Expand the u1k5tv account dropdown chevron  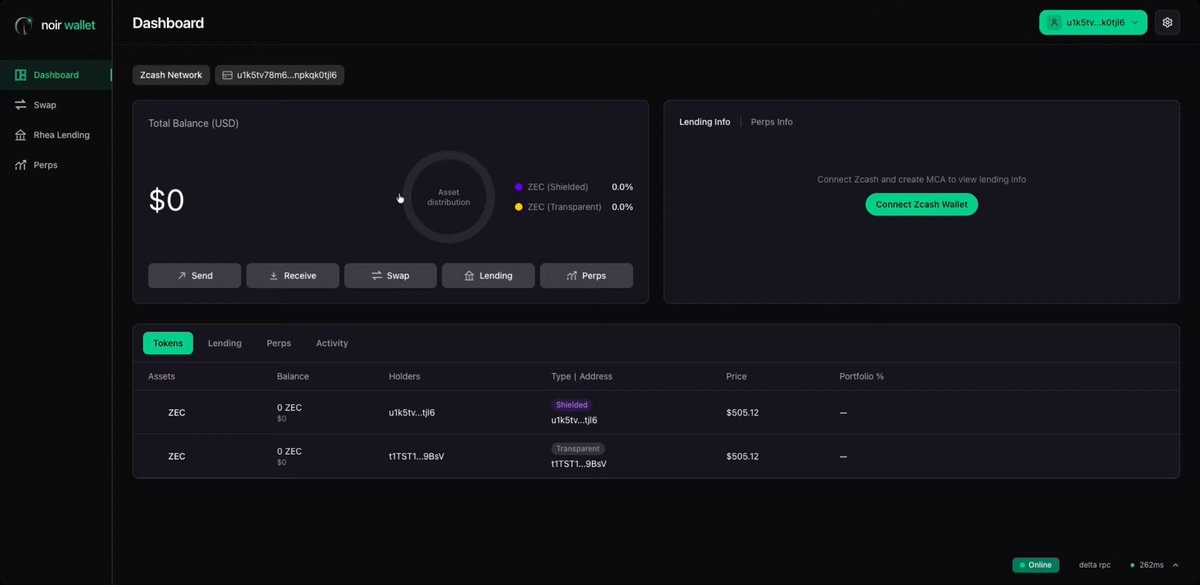[1134, 22]
